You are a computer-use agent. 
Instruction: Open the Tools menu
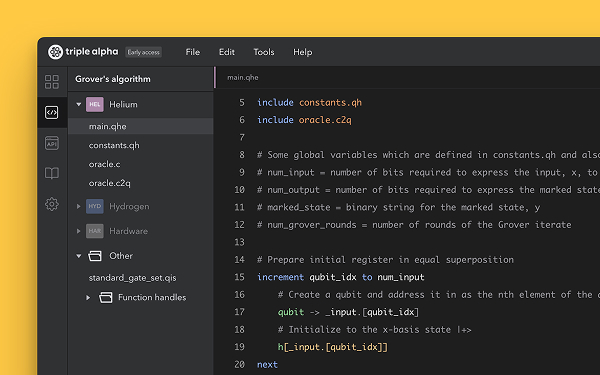264,52
